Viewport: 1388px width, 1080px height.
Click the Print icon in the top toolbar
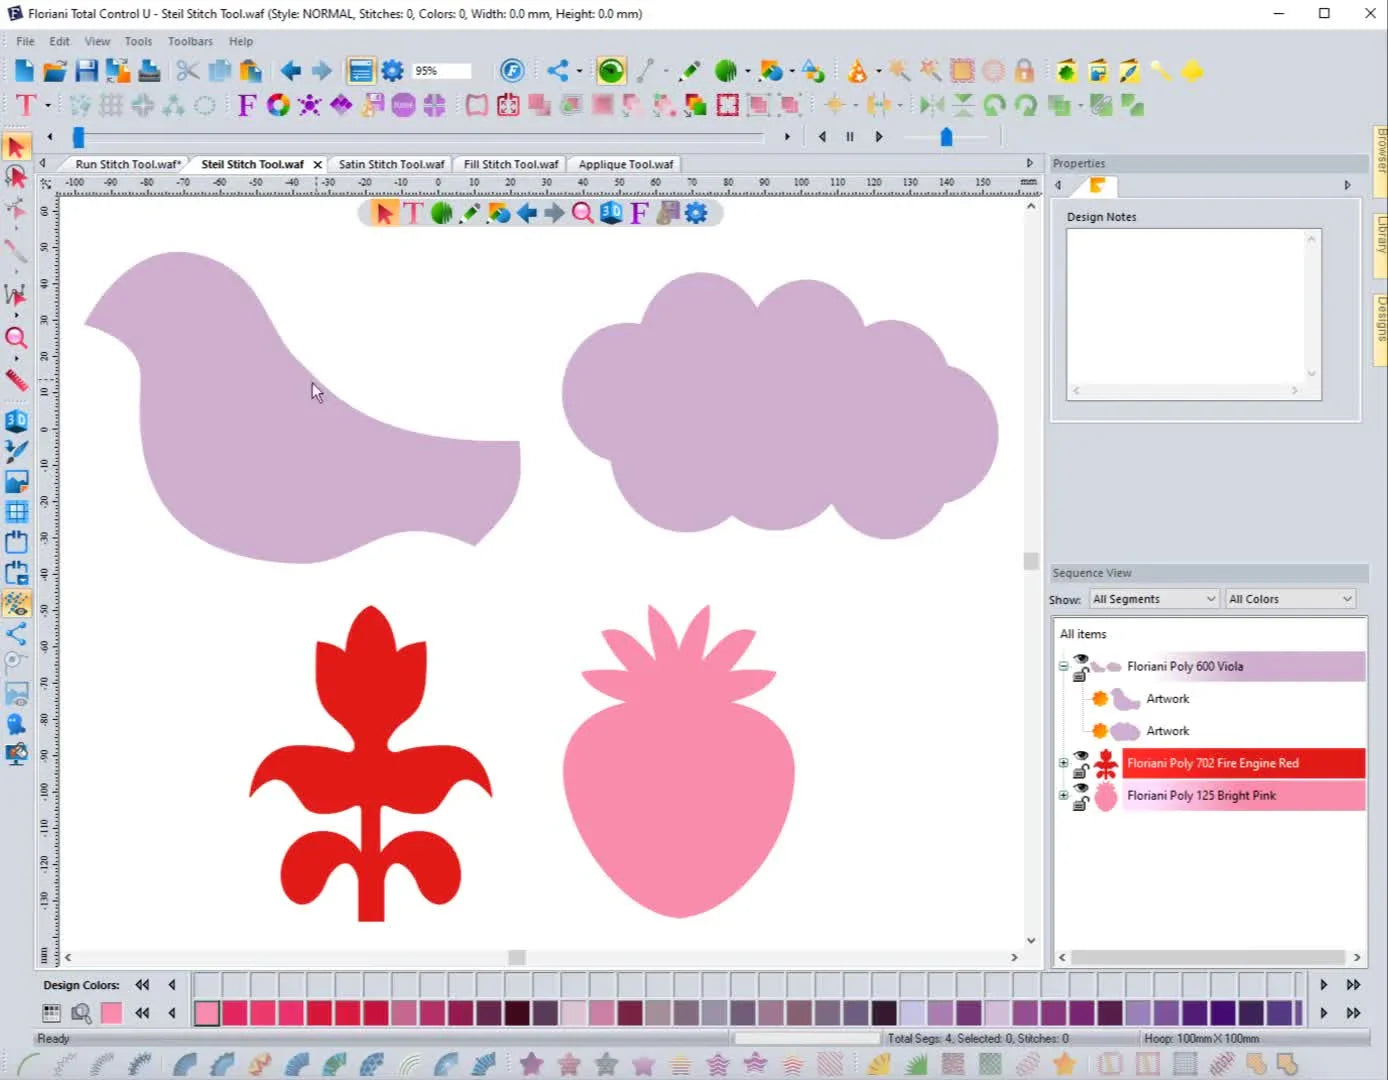click(150, 70)
